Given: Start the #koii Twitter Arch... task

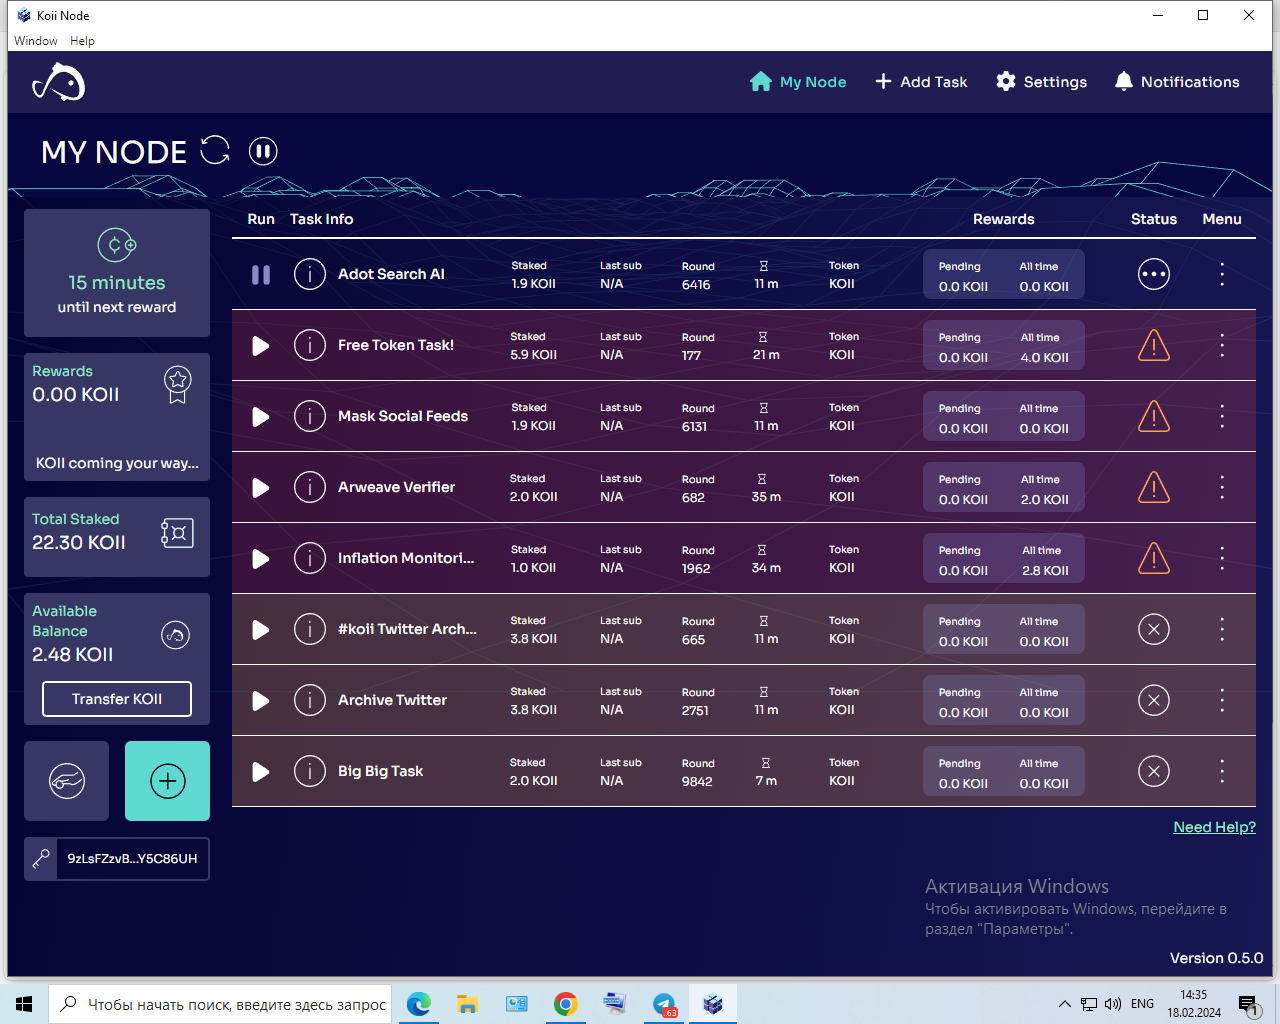Looking at the screenshot, I should [261, 629].
